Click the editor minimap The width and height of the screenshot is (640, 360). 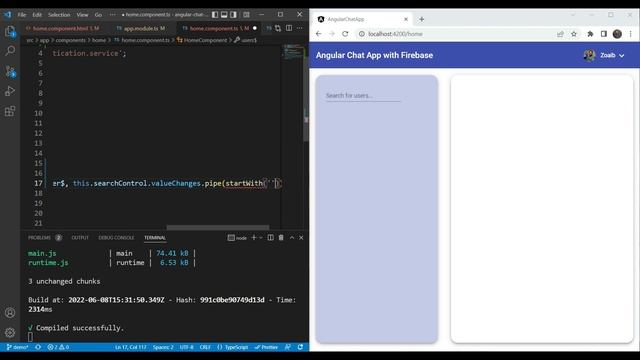pyautogui.click(x=293, y=52)
